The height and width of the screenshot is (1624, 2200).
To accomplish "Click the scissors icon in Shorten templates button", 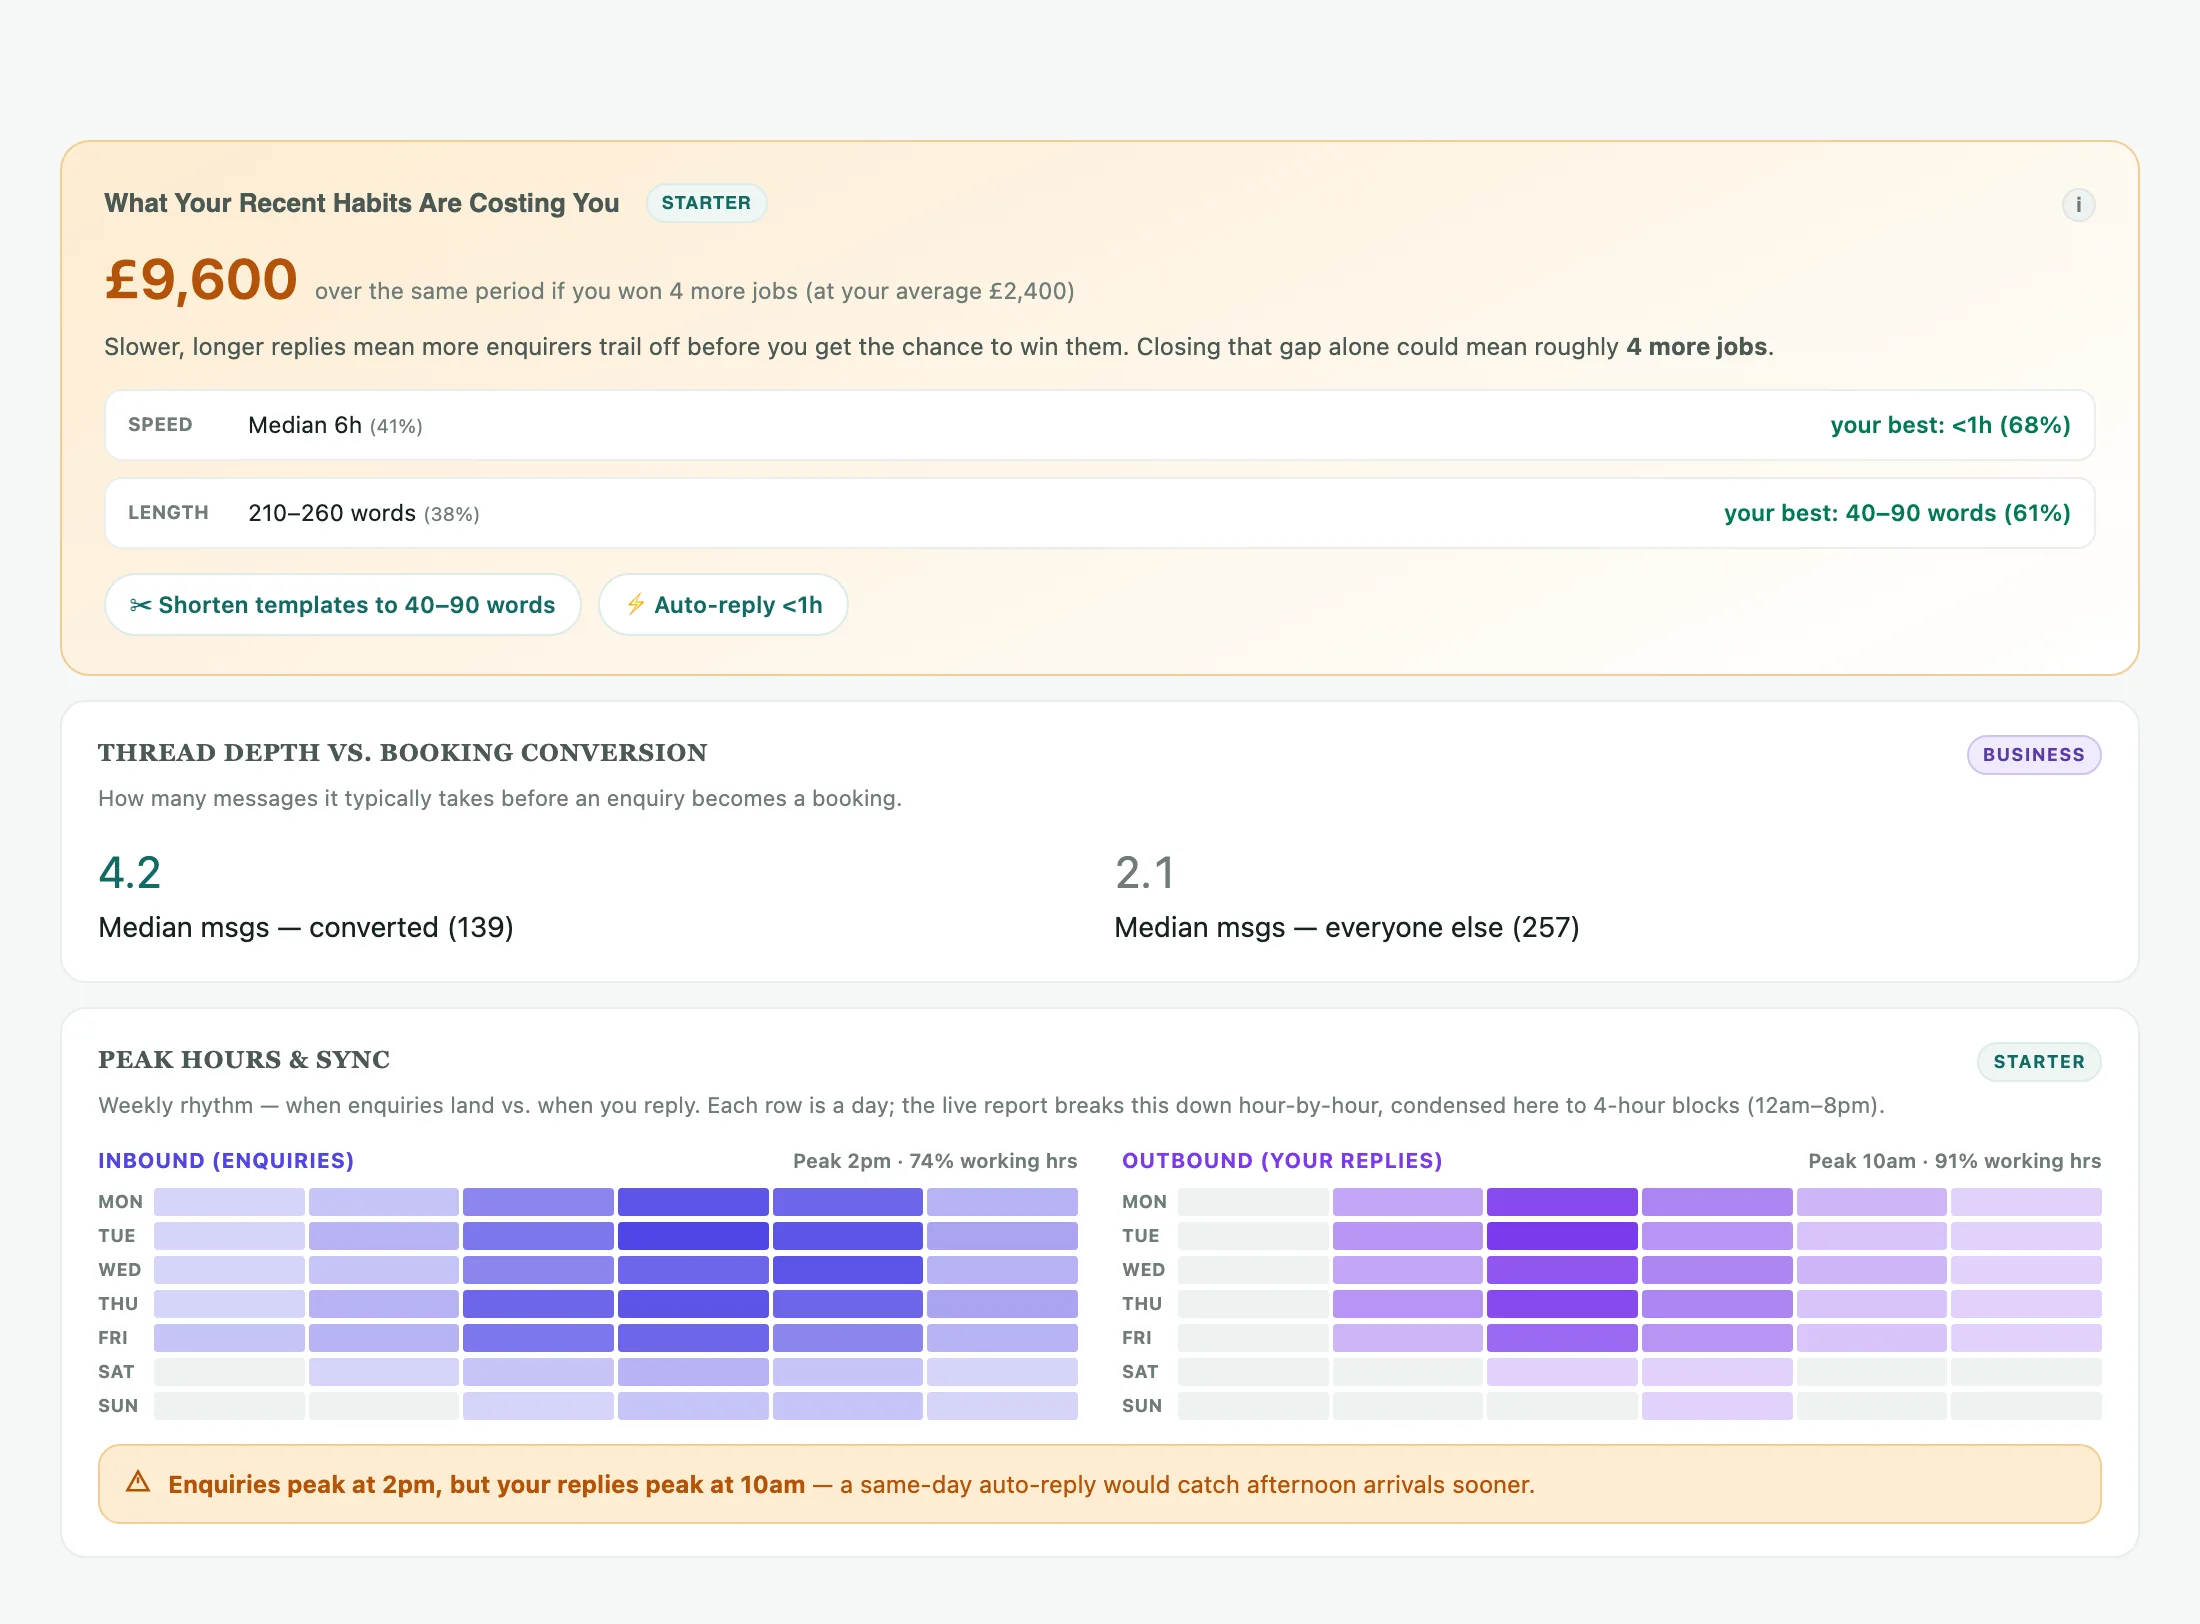I will click(141, 605).
